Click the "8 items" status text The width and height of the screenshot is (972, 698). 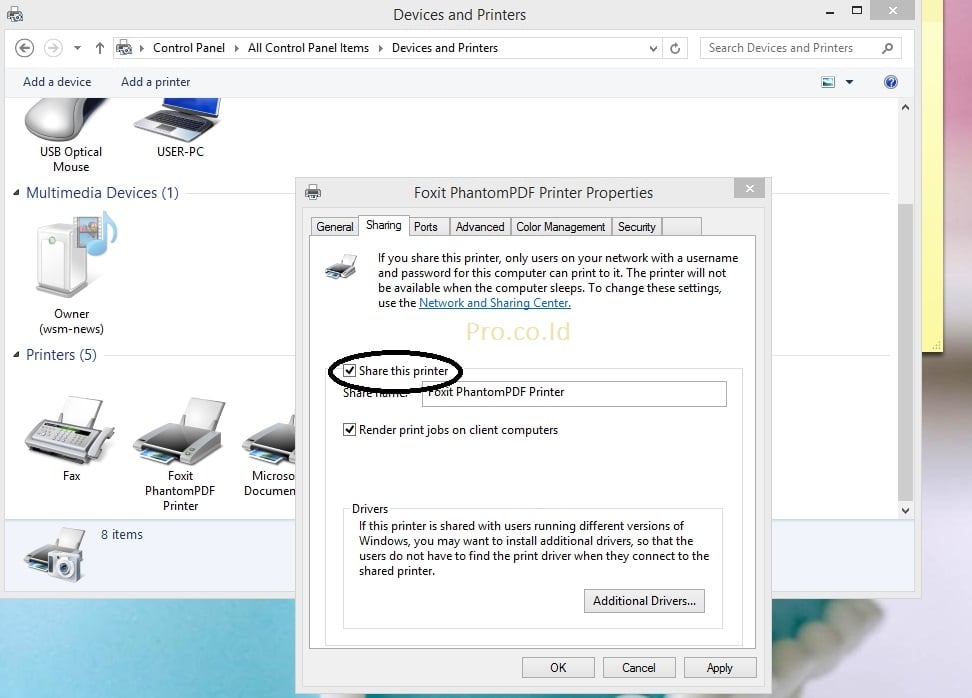pos(122,534)
